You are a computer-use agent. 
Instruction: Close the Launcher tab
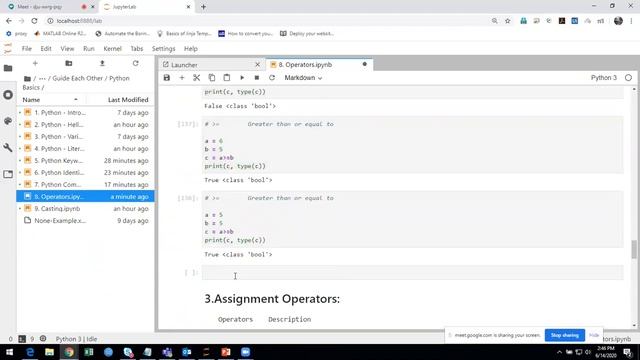tap(258, 65)
